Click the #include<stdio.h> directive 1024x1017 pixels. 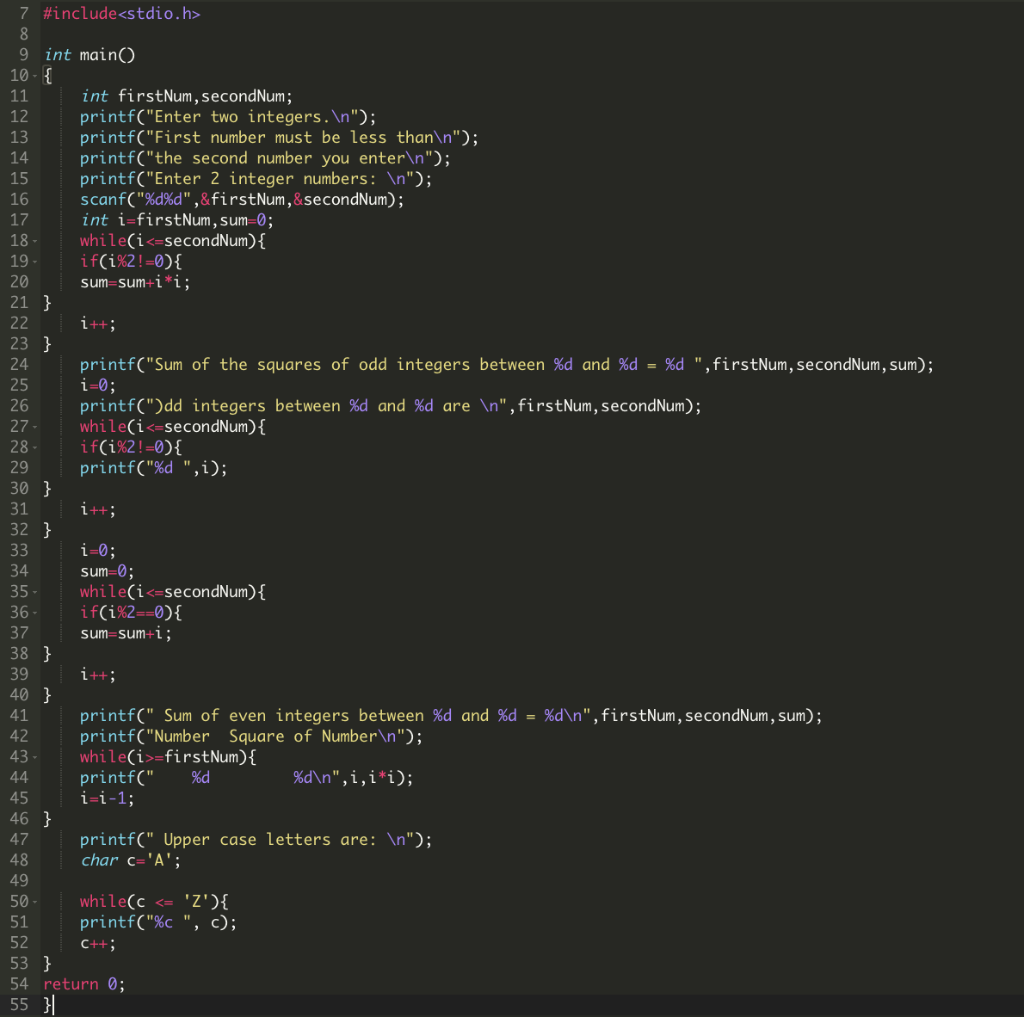(120, 13)
